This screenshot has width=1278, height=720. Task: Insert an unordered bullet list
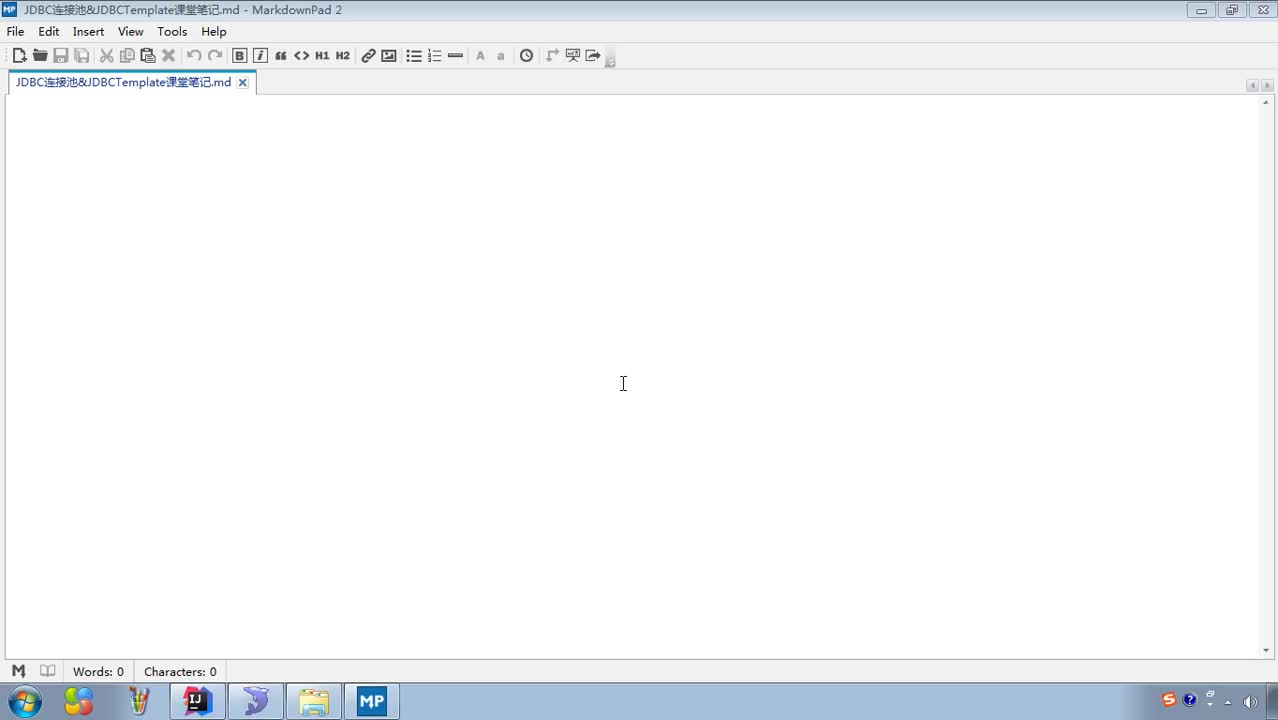pyautogui.click(x=414, y=56)
